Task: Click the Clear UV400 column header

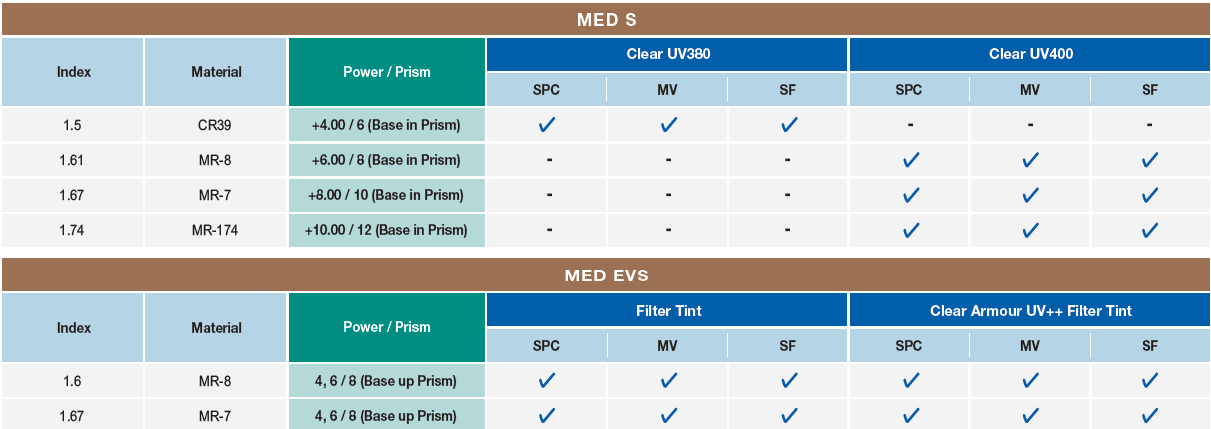Action: coord(1030,54)
